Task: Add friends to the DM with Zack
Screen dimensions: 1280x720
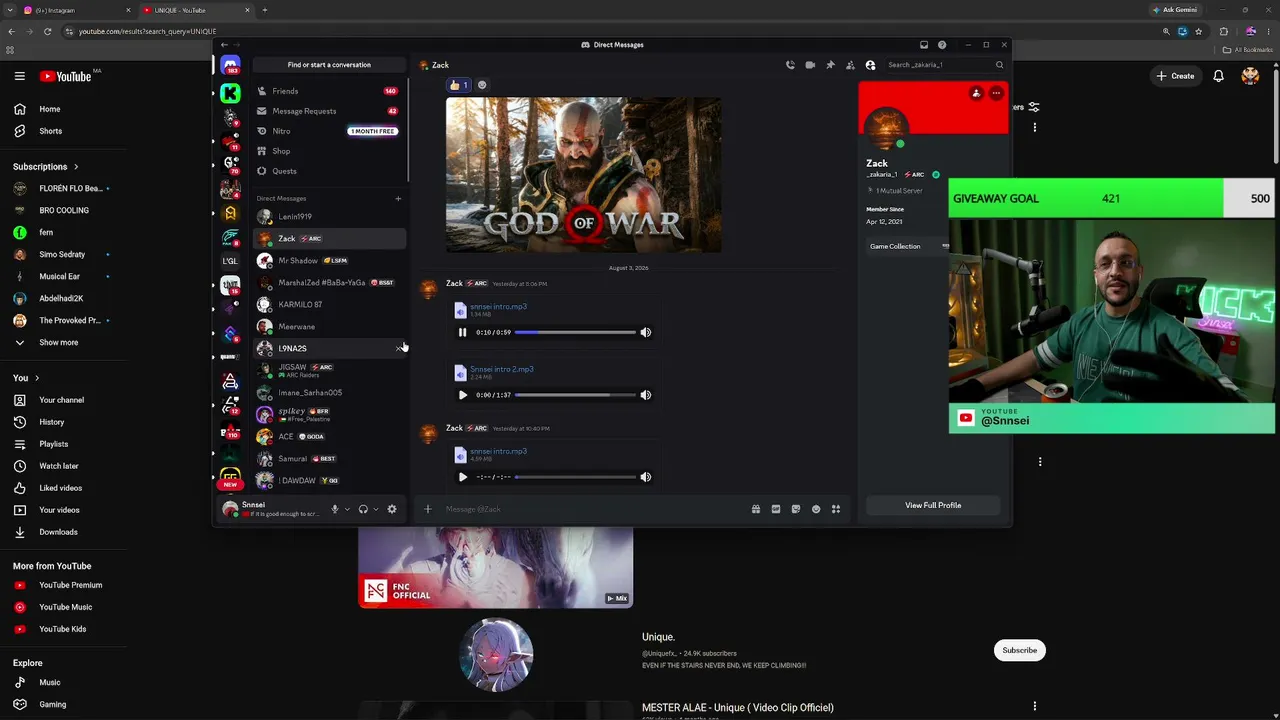Action: click(x=850, y=65)
